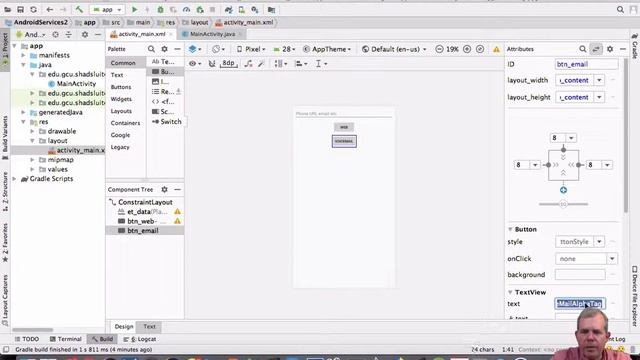Image resolution: width=640 pixels, height=360 pixels.
Task: Select Buttons palette category
Action: click(121, 87)
